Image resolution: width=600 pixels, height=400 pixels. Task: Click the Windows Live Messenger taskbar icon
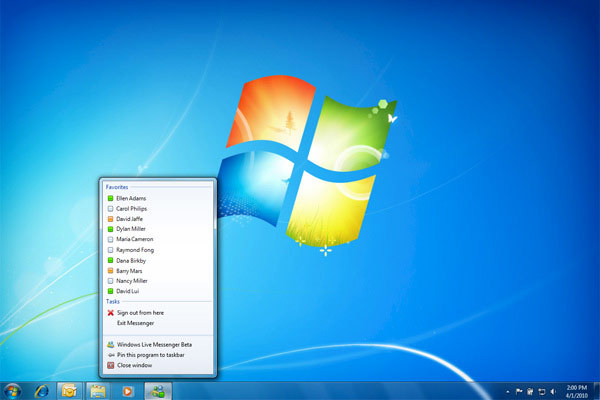pyautogui.click(x=159, y=389)
